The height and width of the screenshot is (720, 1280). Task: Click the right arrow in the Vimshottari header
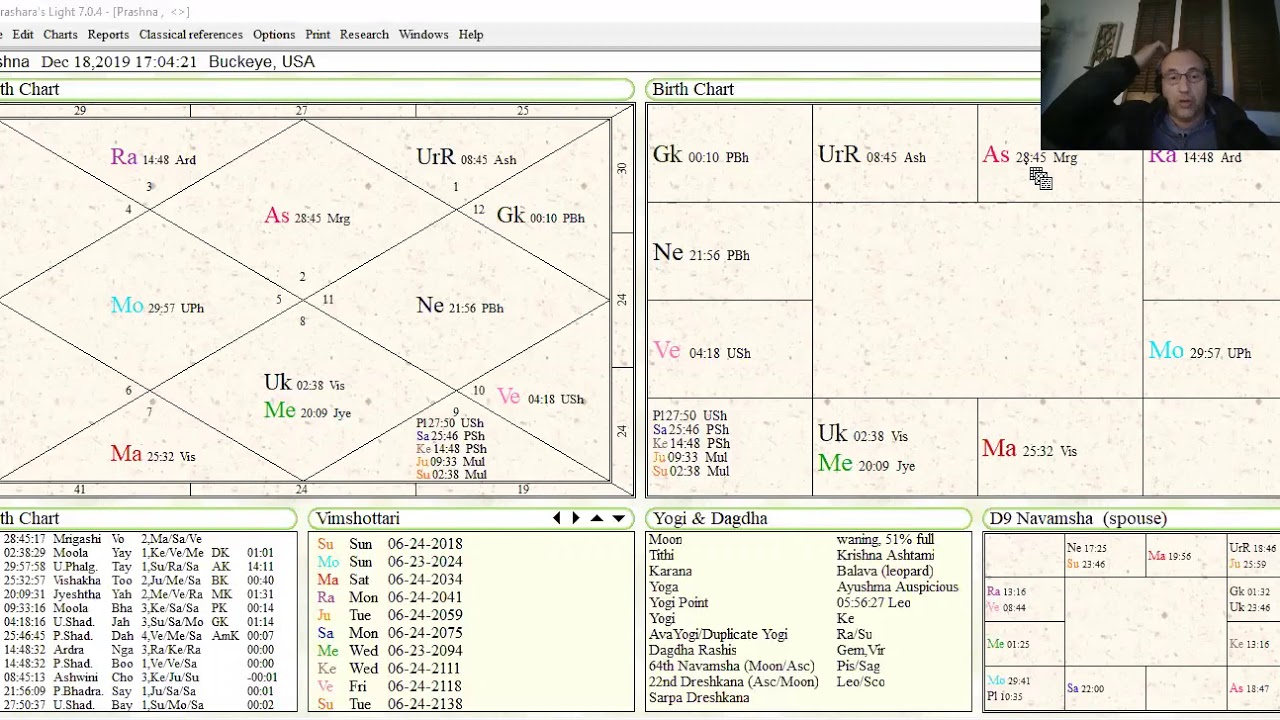576,518
